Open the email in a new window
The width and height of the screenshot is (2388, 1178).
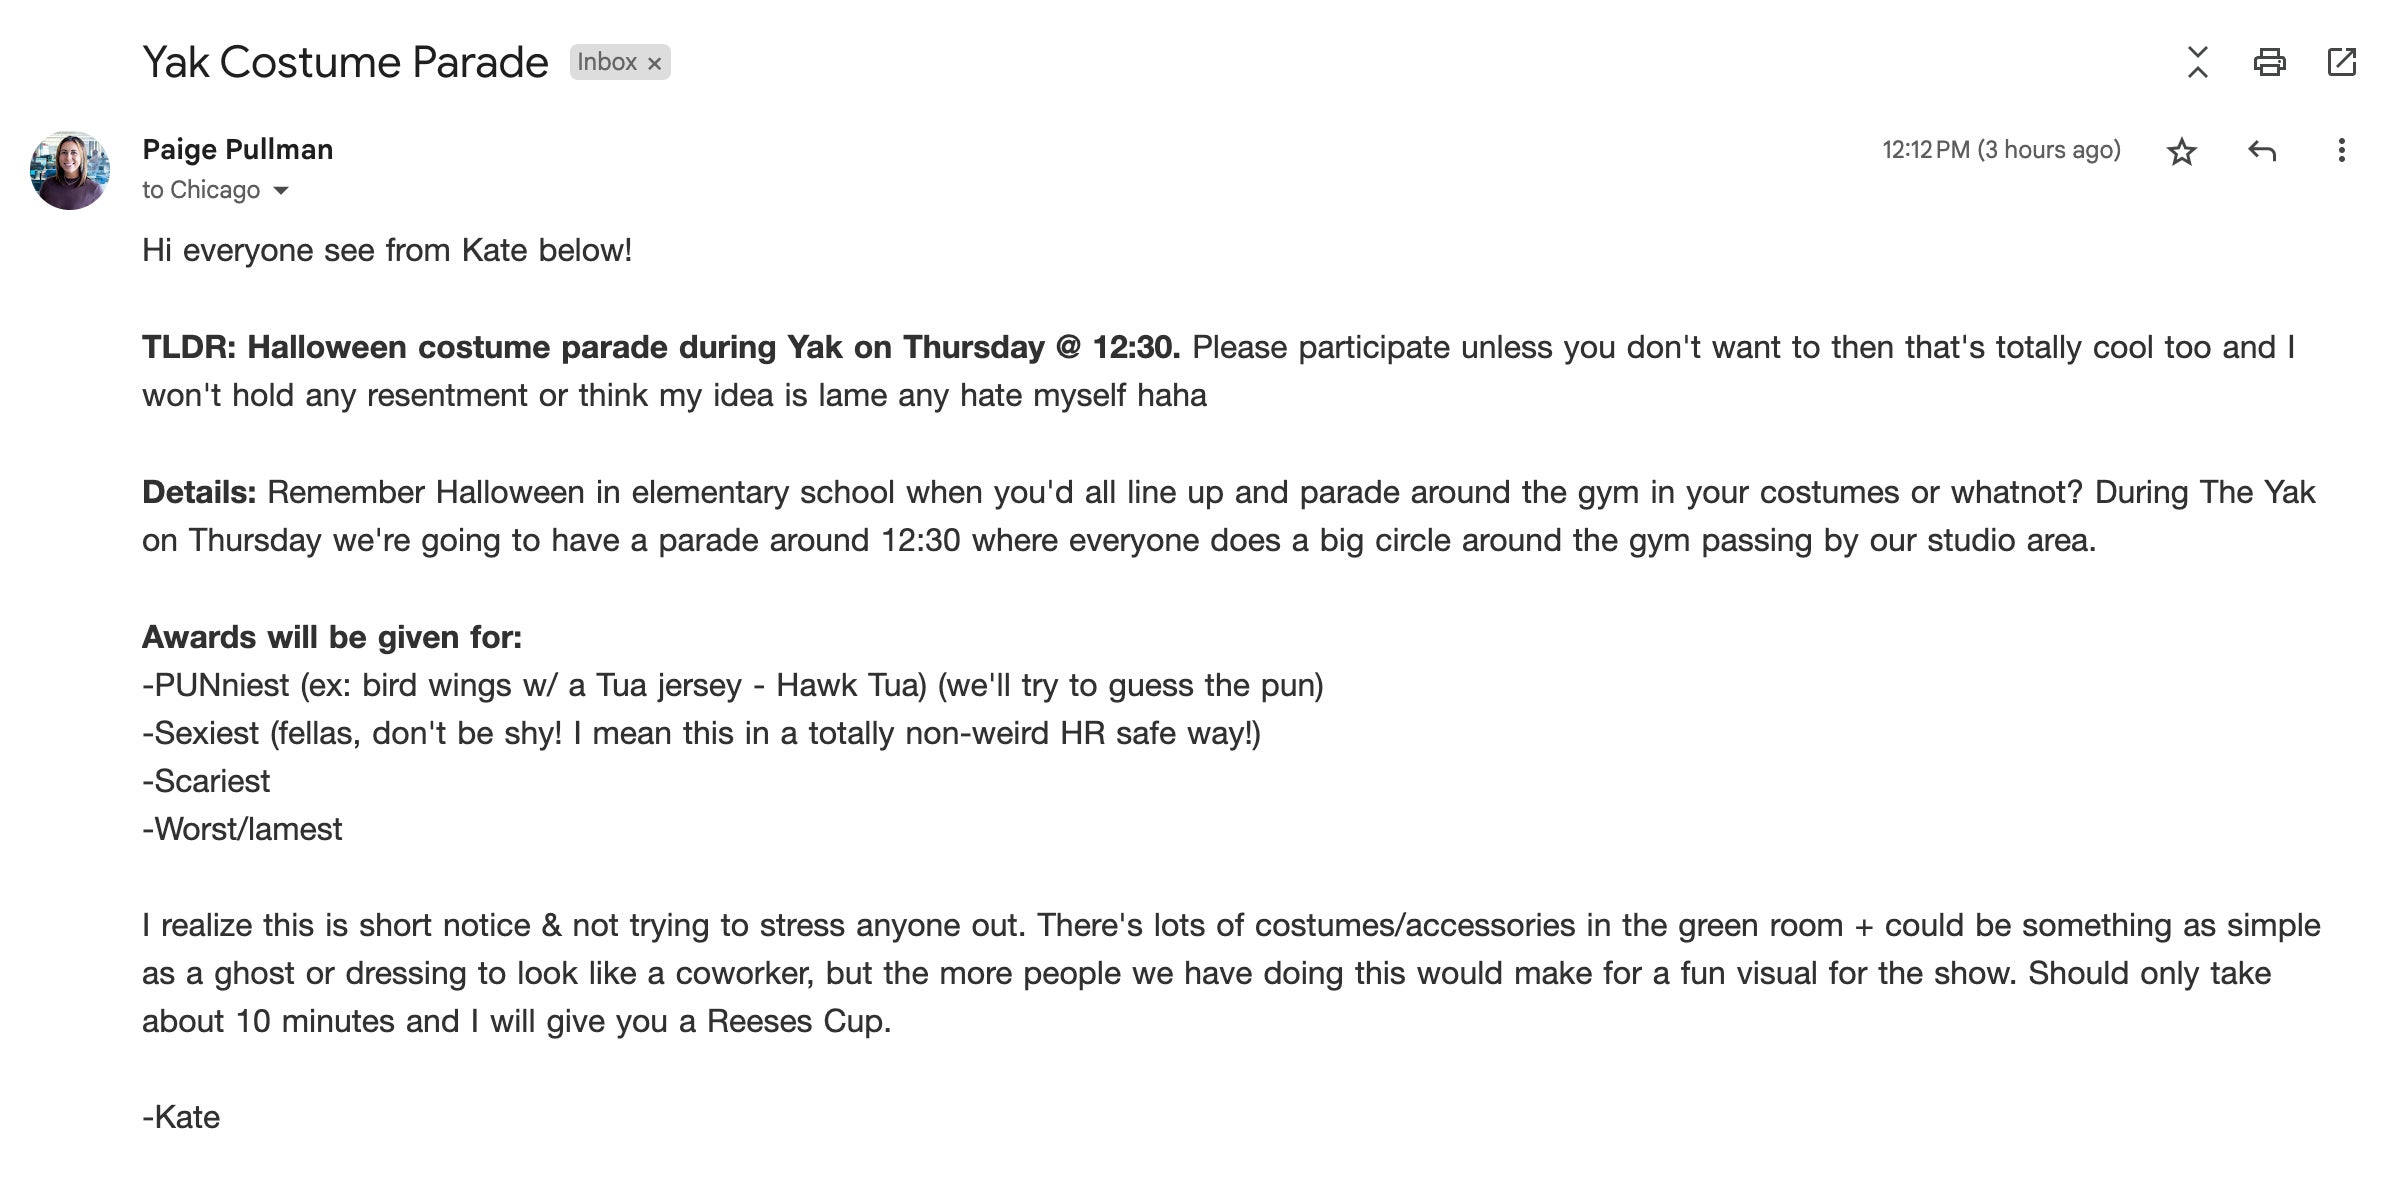[2341, 62]
